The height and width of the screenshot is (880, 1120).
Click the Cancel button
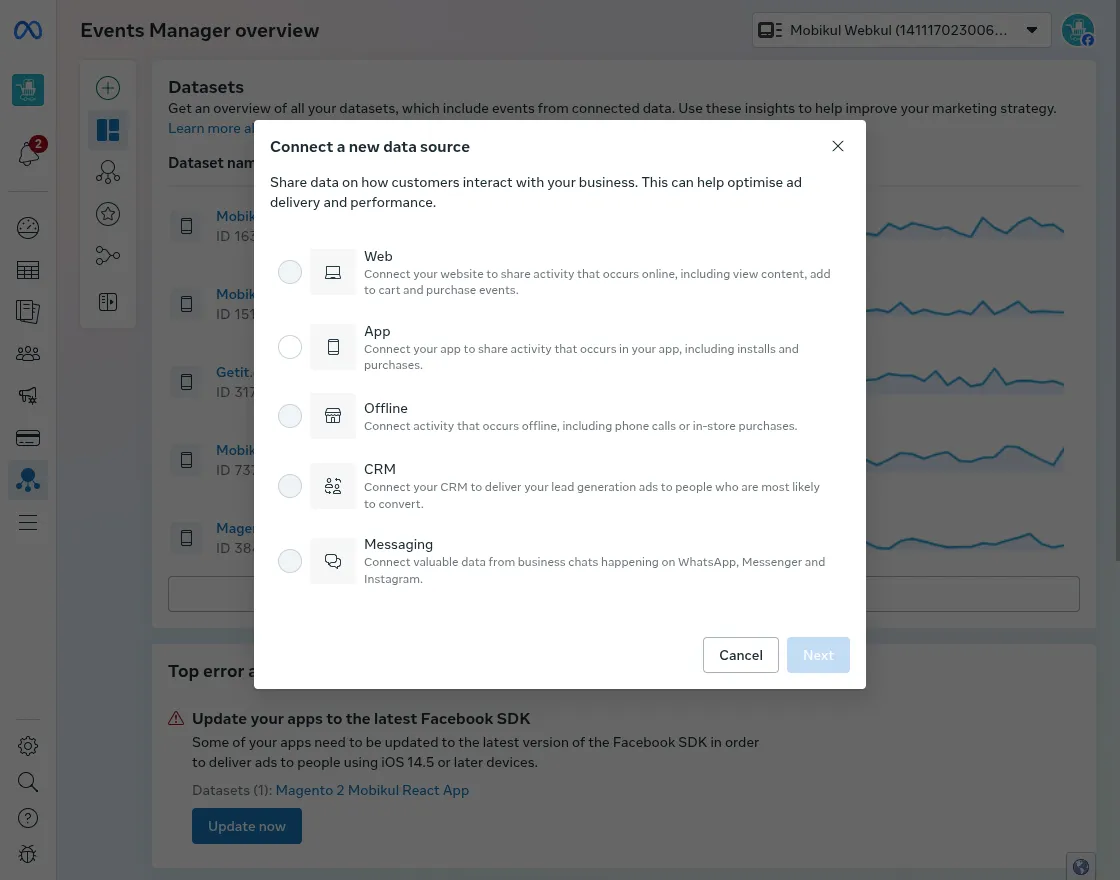741,655
